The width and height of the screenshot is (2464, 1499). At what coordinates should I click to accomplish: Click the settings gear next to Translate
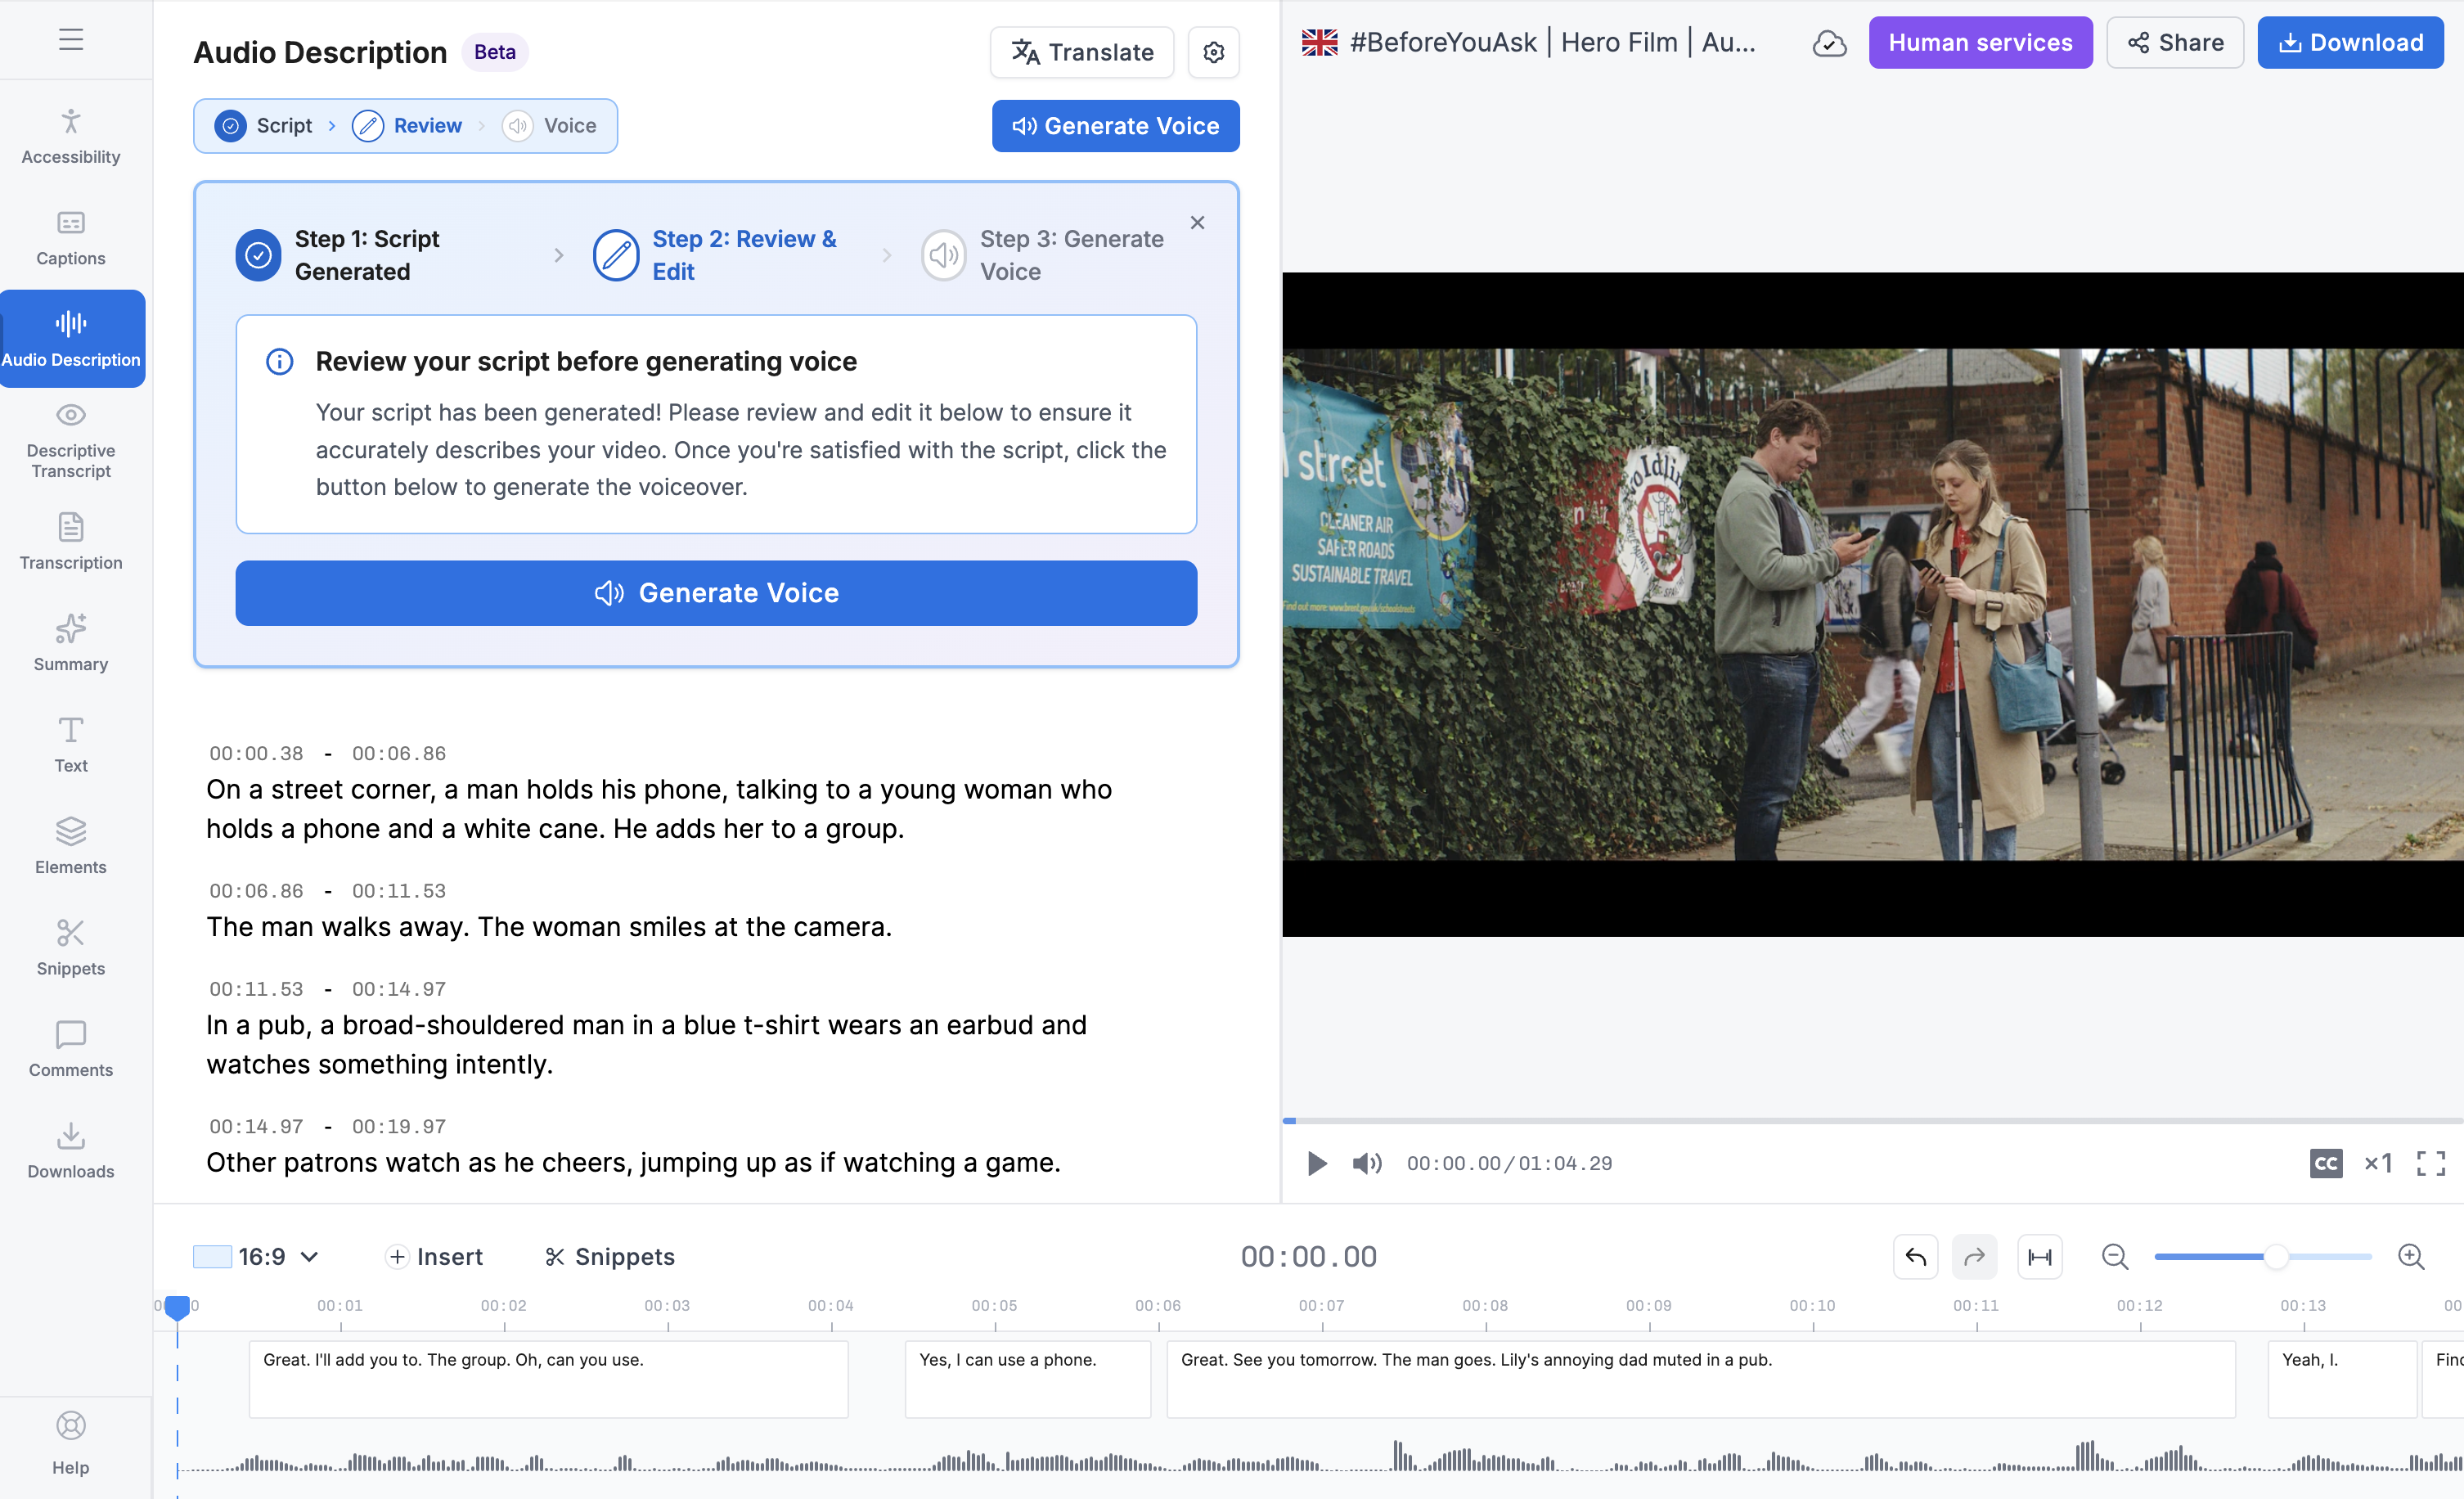pos(1213,52)
